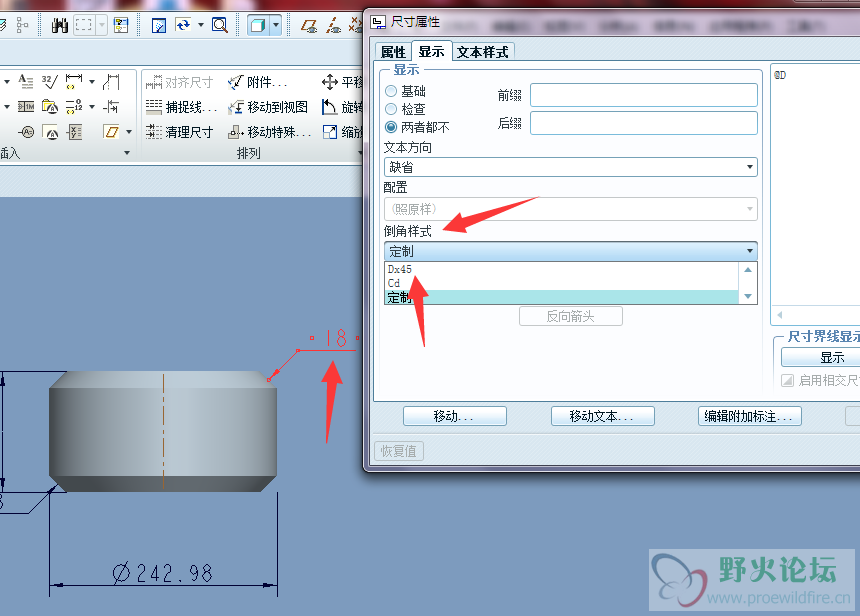Screen dimensions: 860x616
Task: Click the Zoom In magnifier icon
Action: point(220,25)
